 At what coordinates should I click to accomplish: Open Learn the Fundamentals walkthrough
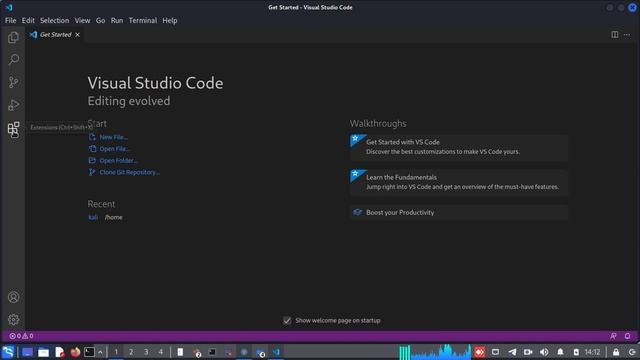[459, 182]
